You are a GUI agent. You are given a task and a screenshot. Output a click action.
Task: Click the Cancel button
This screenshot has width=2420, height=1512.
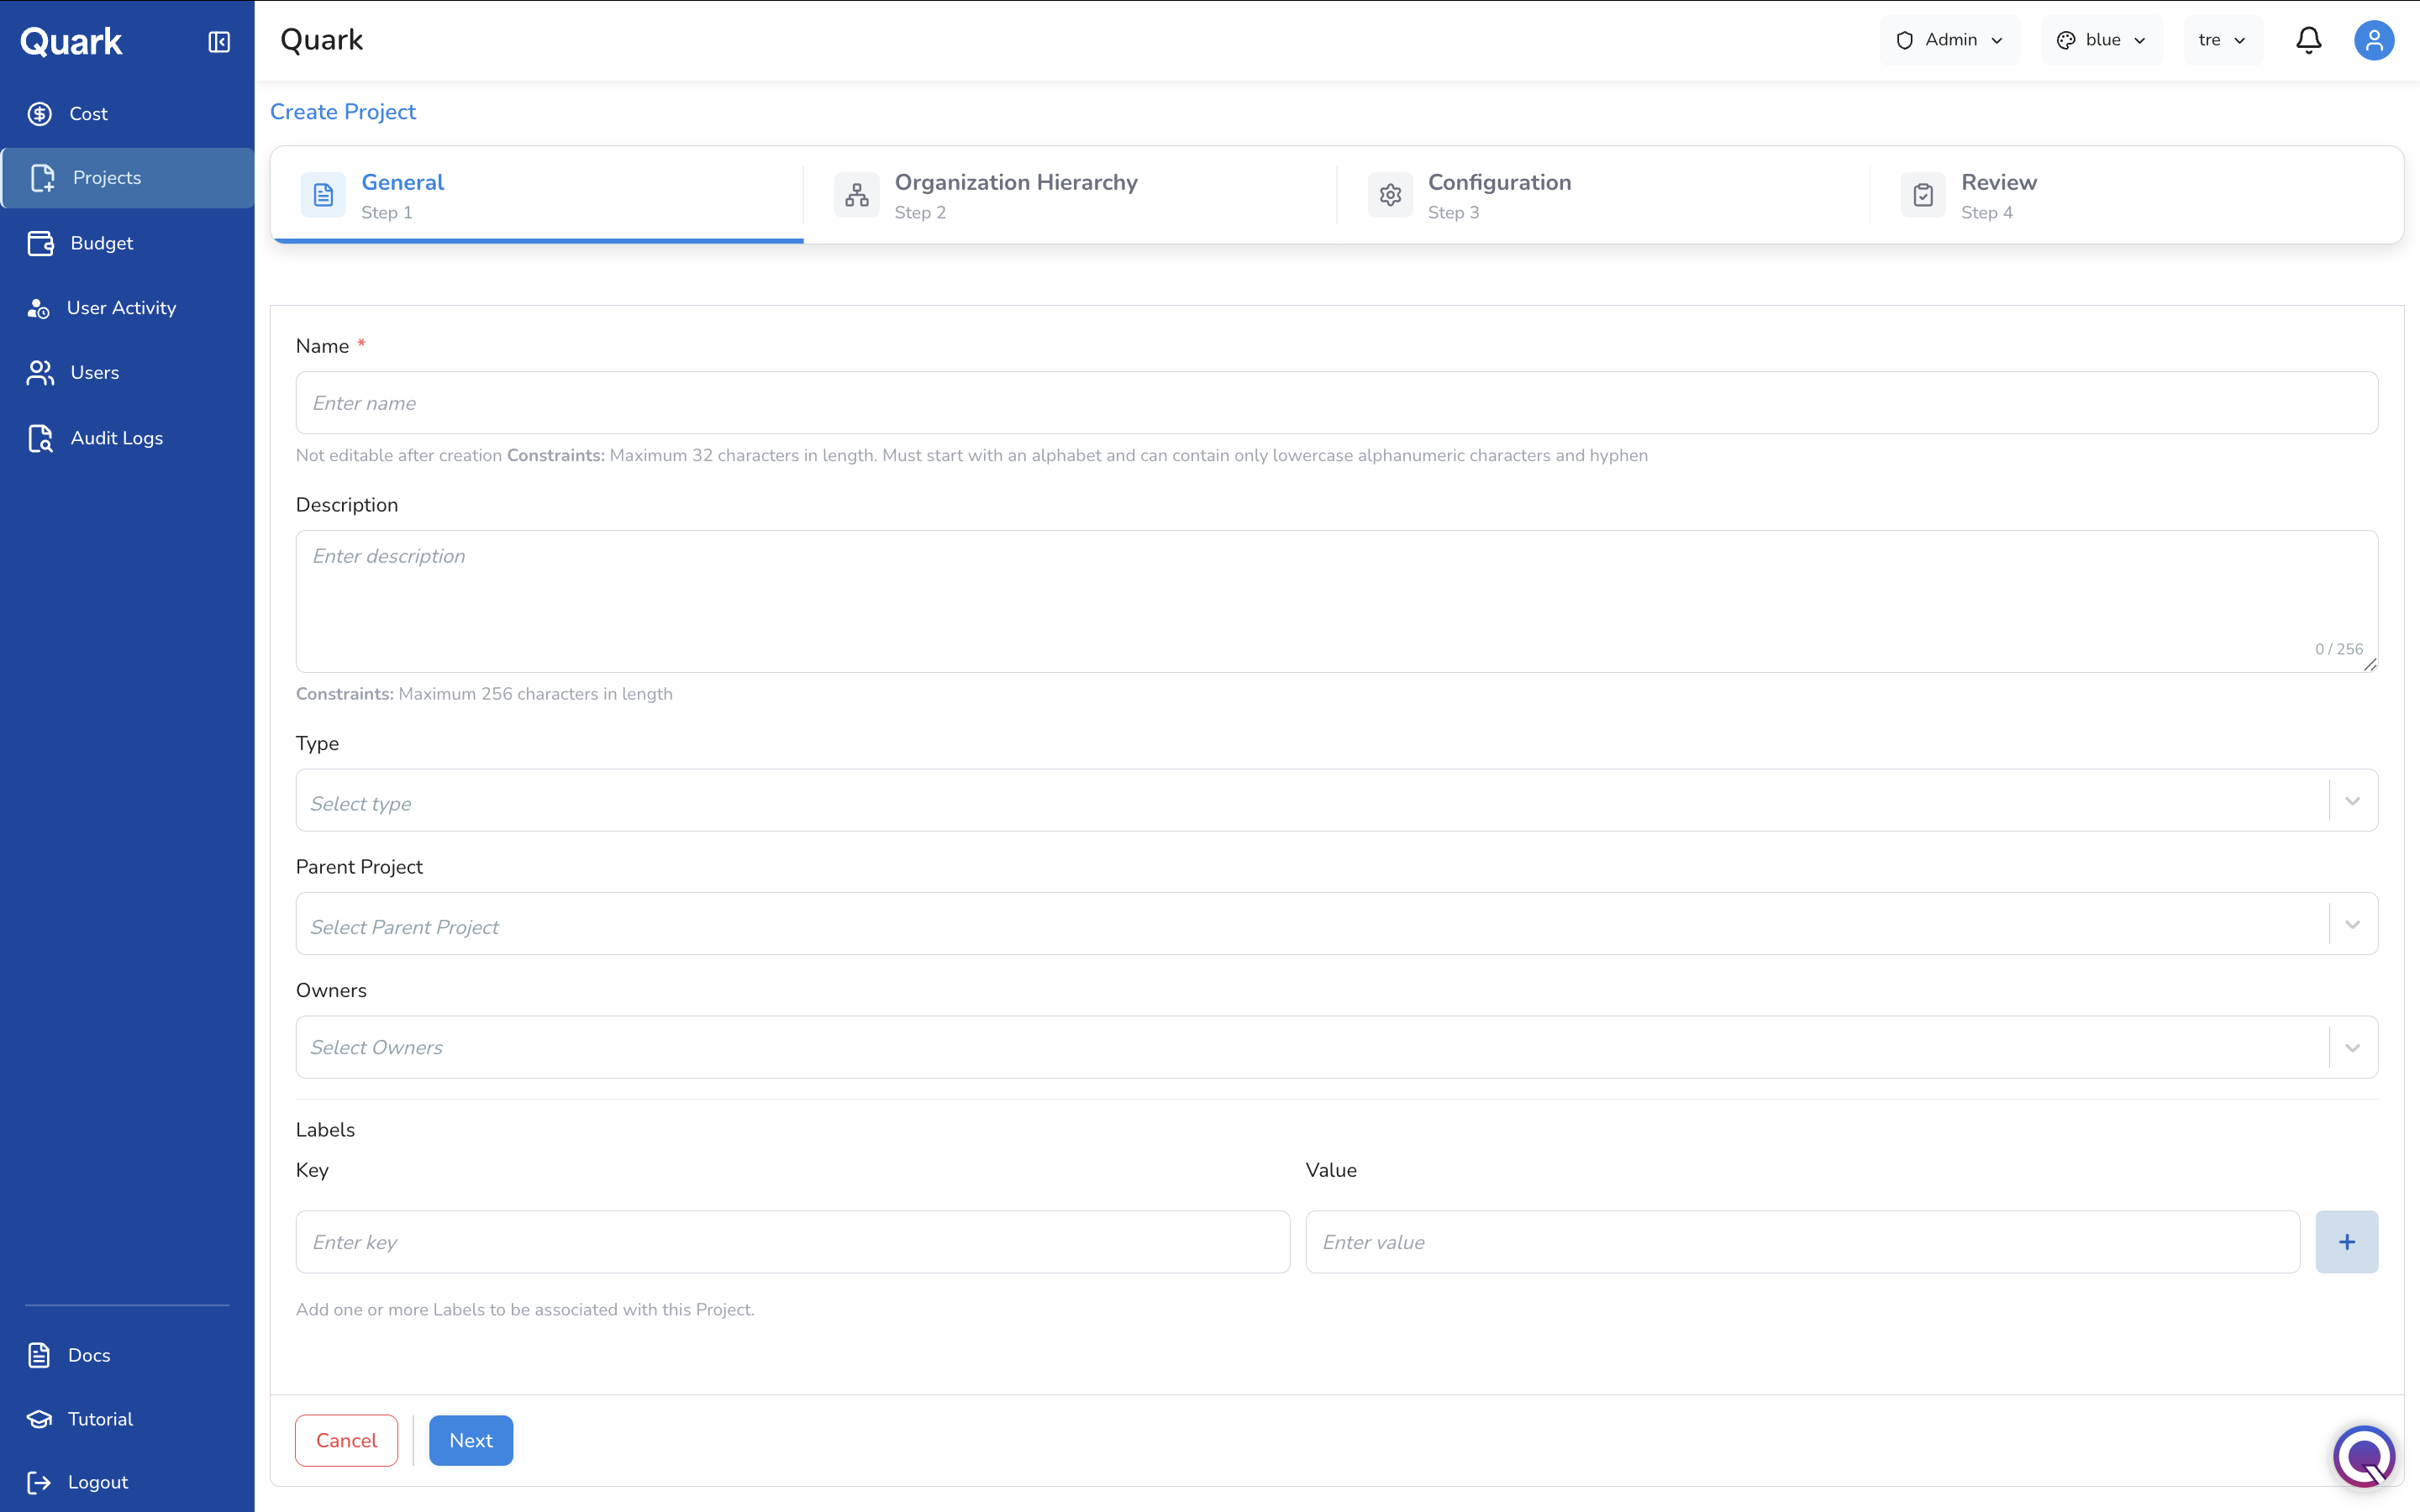[x=346, y=1441]
